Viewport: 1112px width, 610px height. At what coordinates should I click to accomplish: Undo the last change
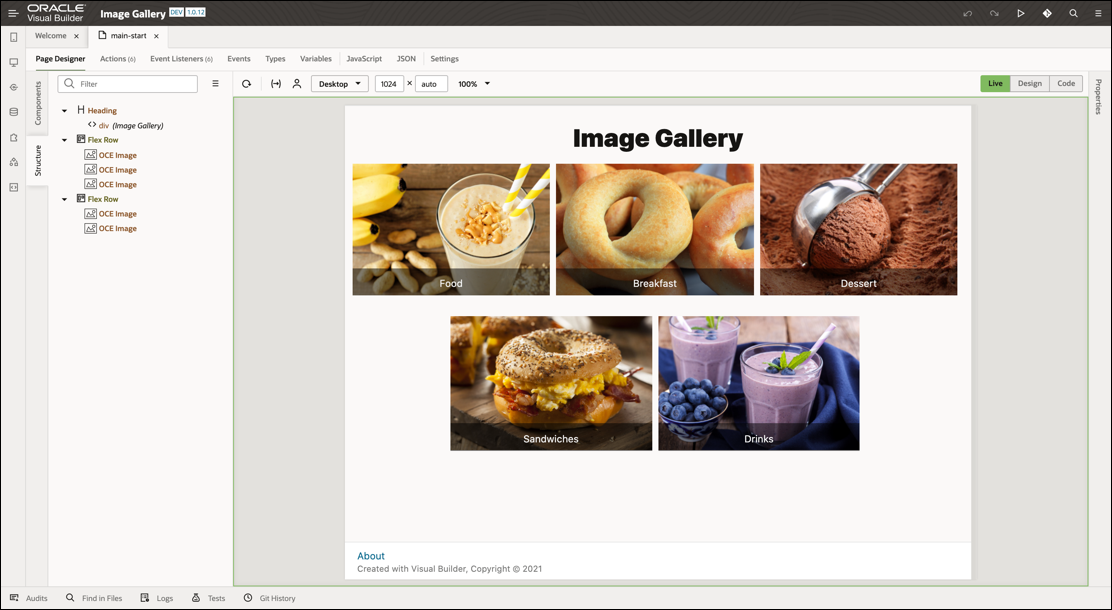pos(968,13)
